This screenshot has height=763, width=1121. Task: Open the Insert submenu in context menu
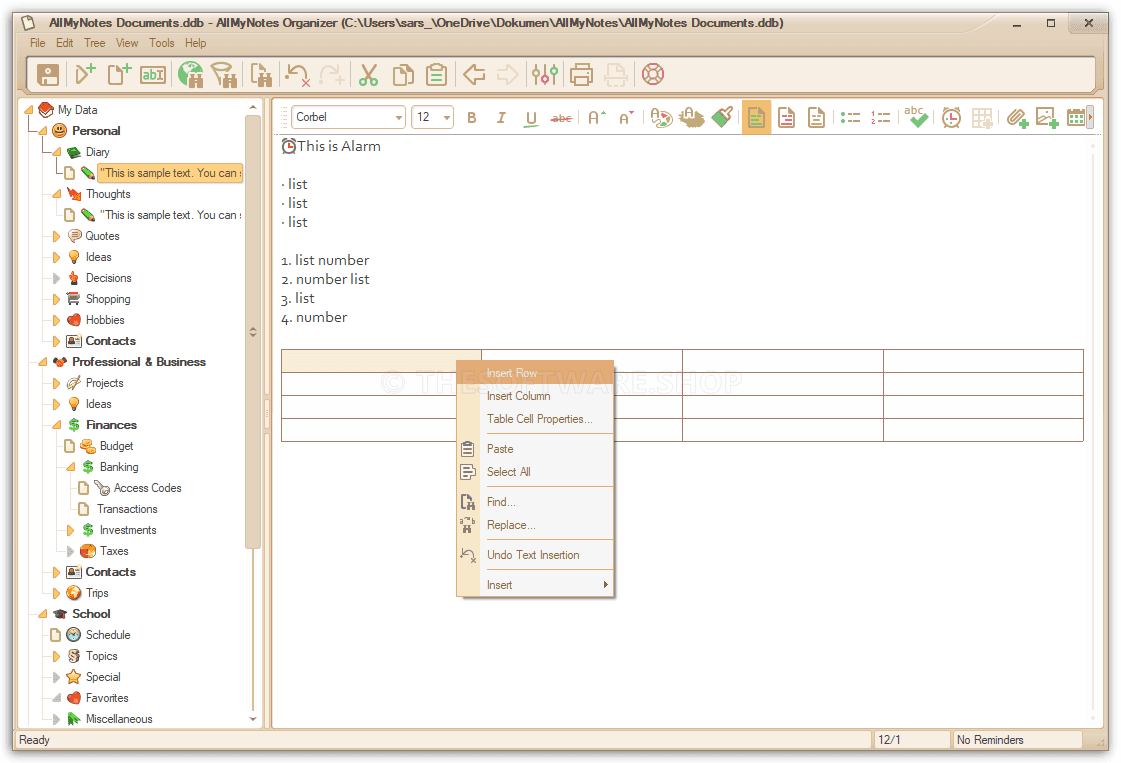click(x=535, y=585)
